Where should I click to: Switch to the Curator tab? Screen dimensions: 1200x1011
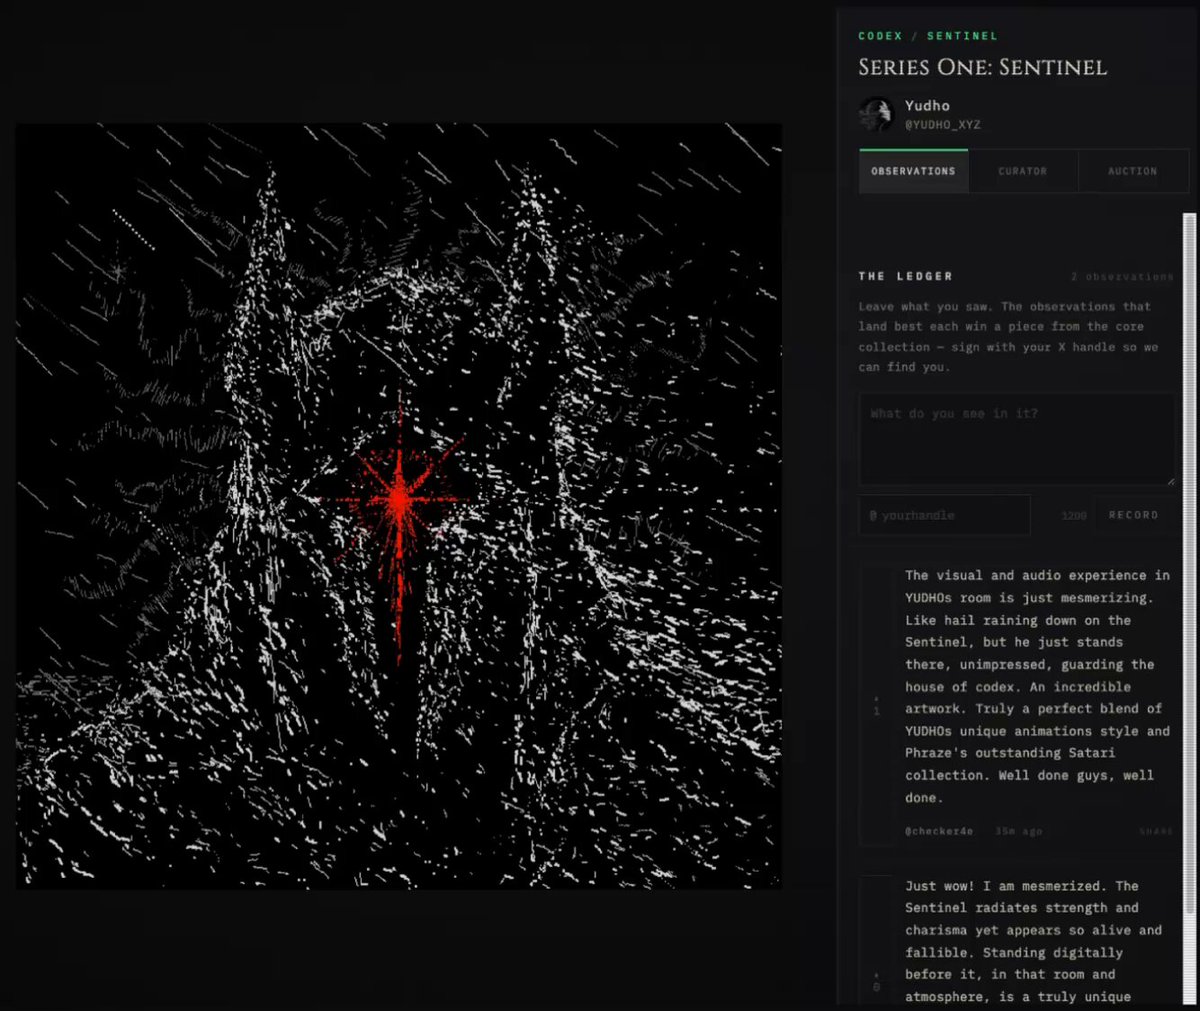[x=1023, y=171]
